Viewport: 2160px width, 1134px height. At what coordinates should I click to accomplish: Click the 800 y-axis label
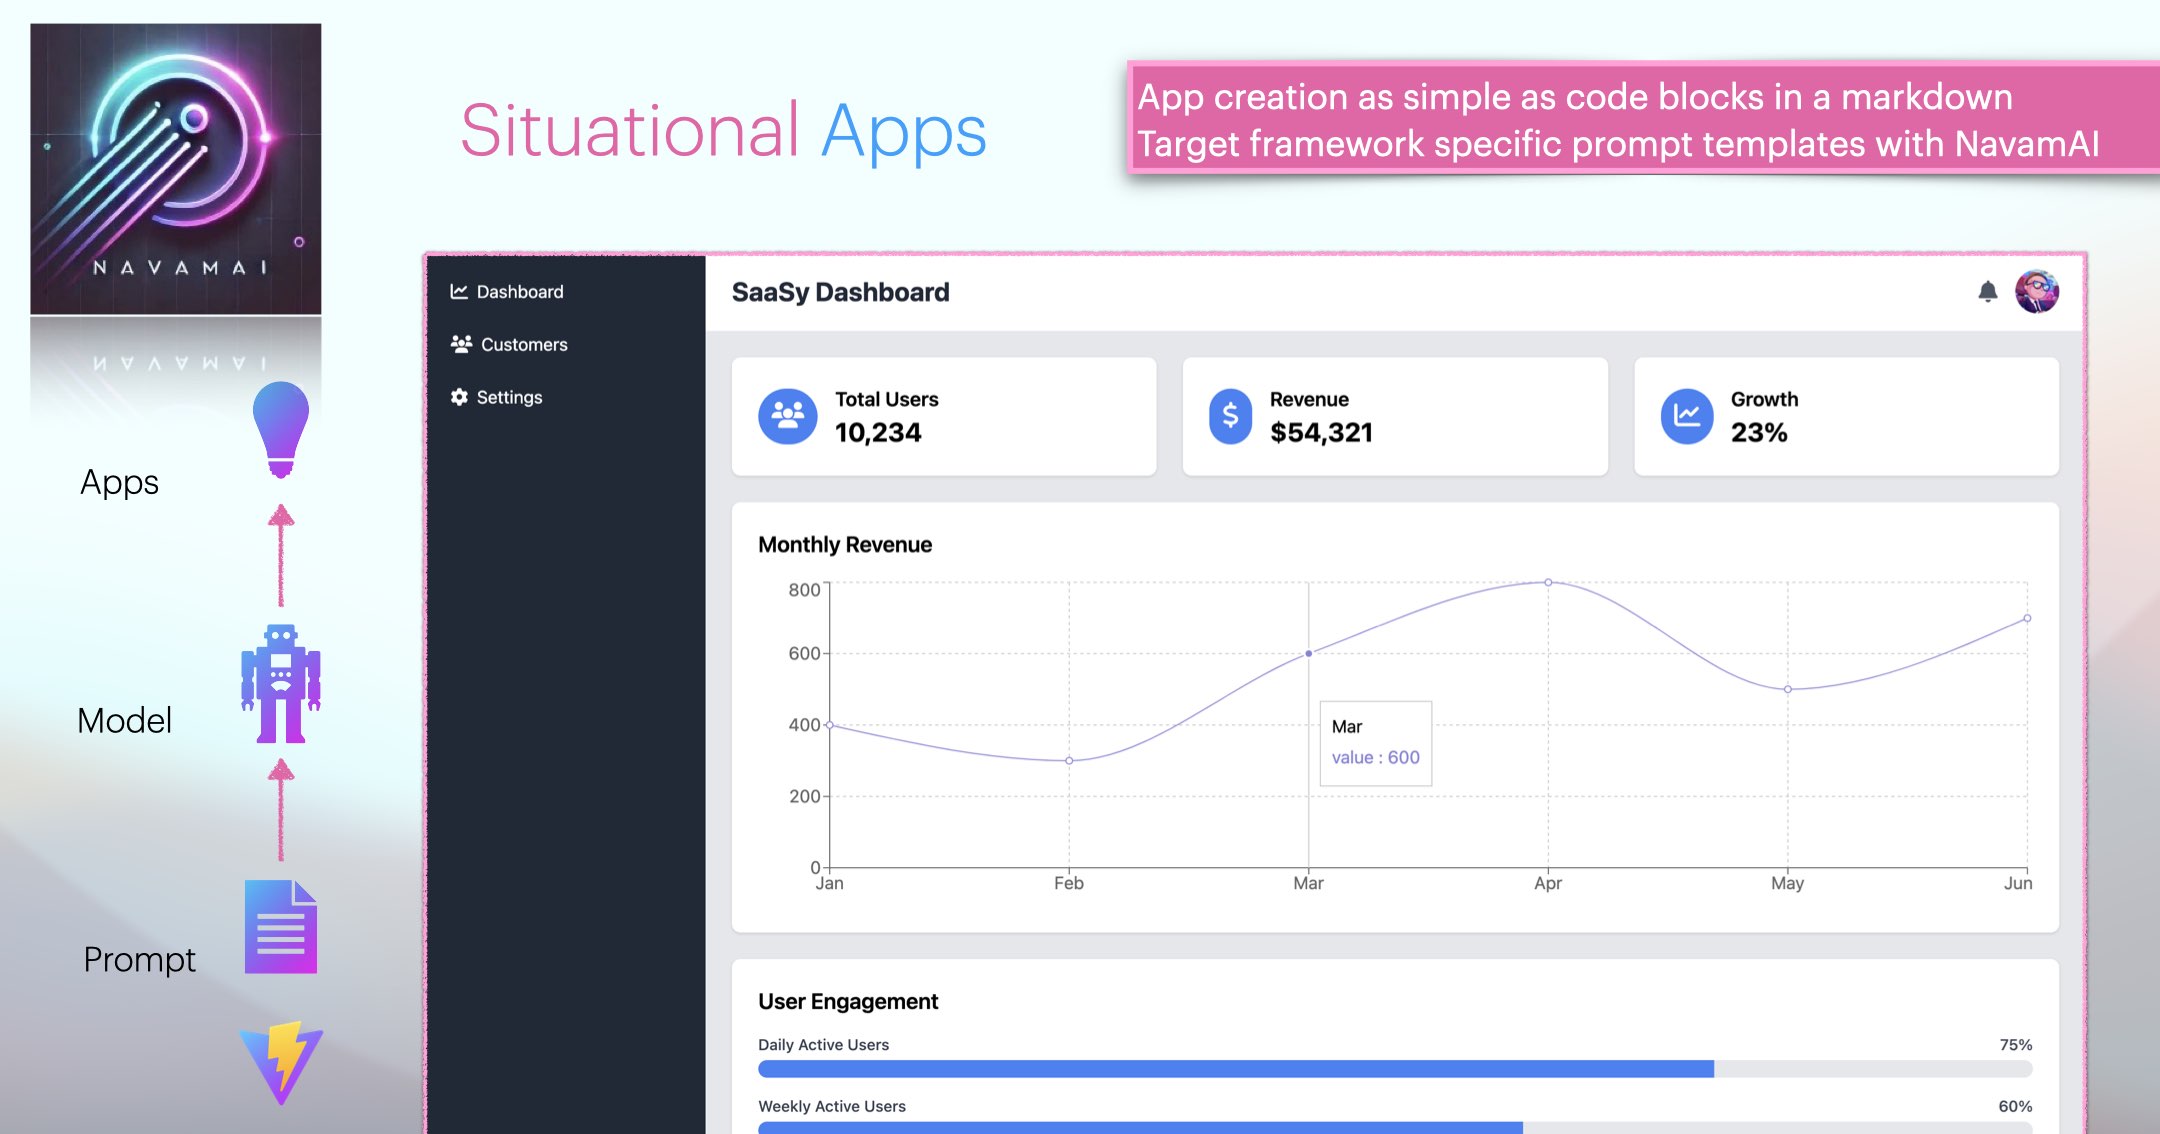coord(804,590)
